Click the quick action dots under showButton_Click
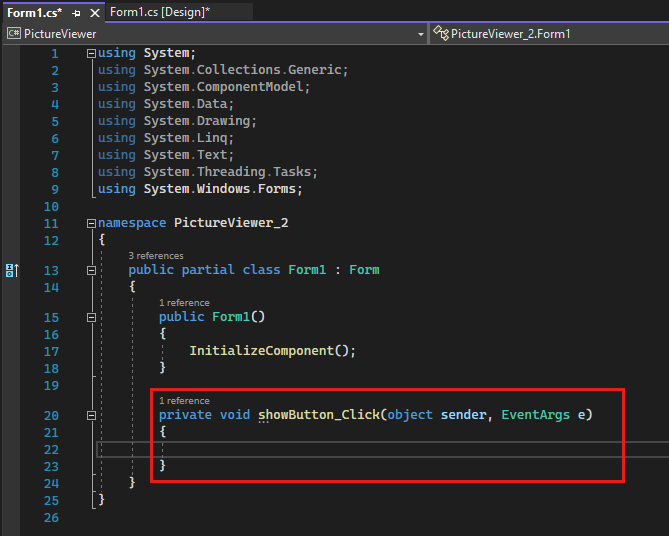 tap(264, 422)
